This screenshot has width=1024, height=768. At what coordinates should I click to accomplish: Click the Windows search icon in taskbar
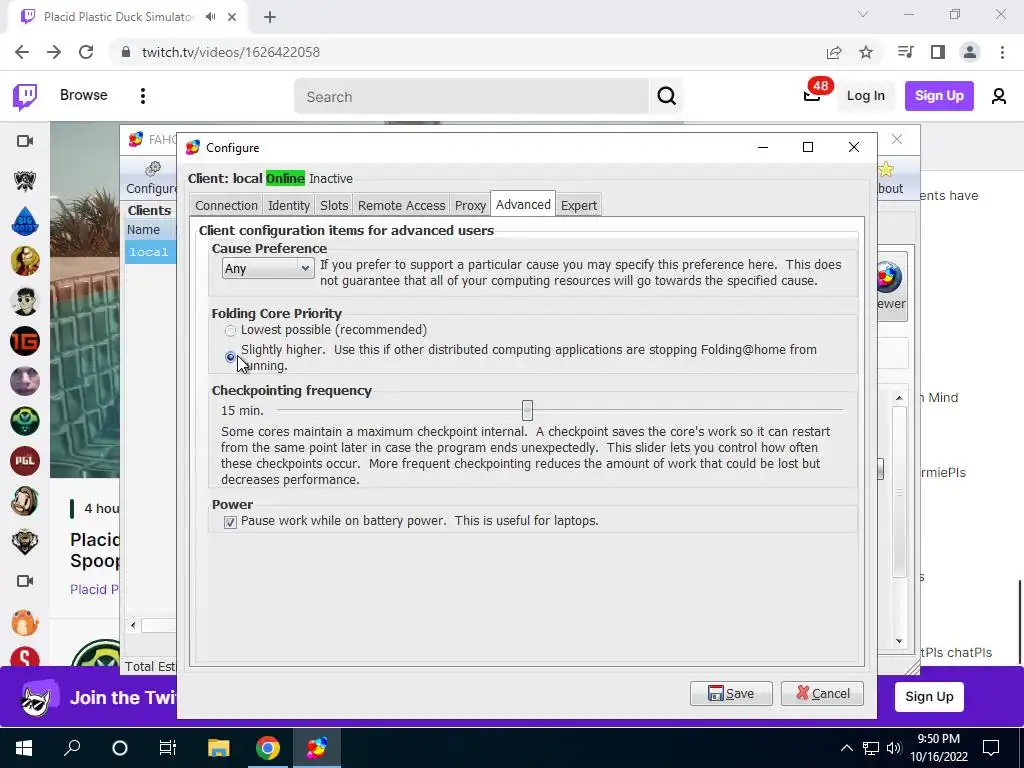pyautogui.click(x=72, y=748)
